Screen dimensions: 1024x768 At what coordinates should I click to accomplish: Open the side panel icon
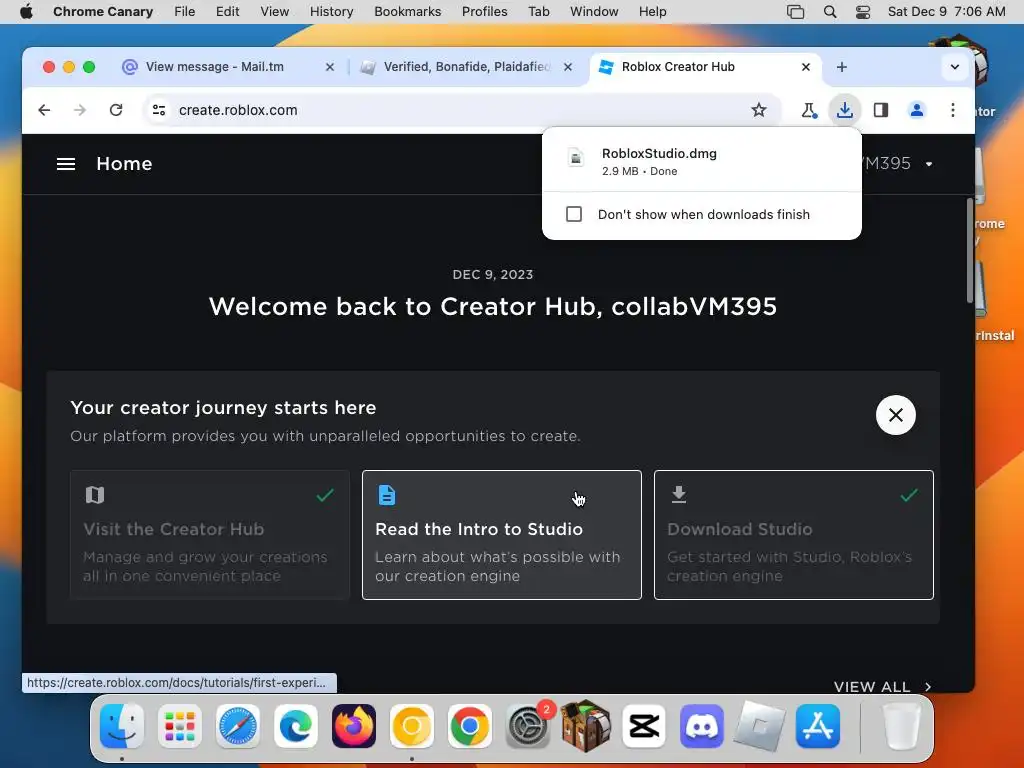(x=880, y=110)
